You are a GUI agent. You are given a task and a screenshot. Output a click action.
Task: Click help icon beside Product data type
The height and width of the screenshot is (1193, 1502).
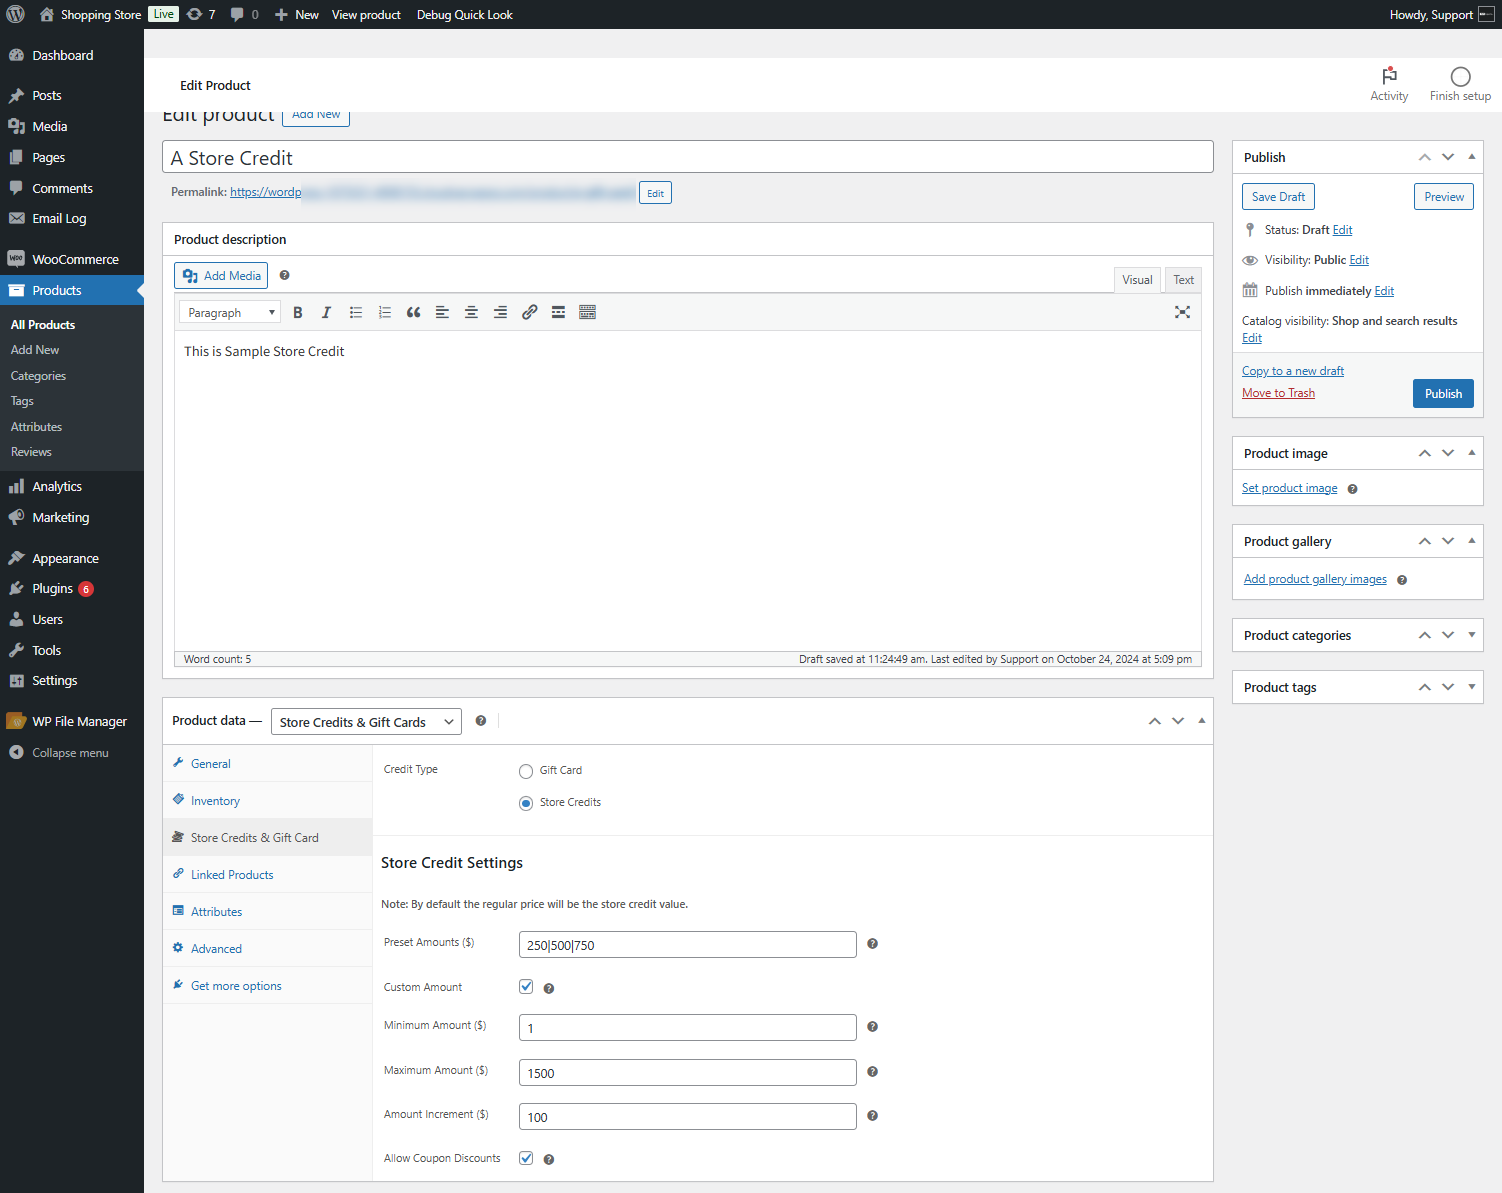point(481,720)
